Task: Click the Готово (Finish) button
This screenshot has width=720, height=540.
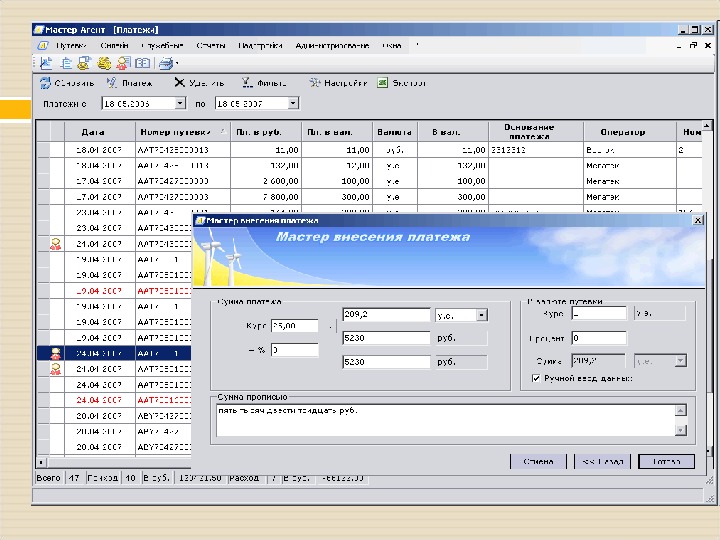Action: point(666,462)
